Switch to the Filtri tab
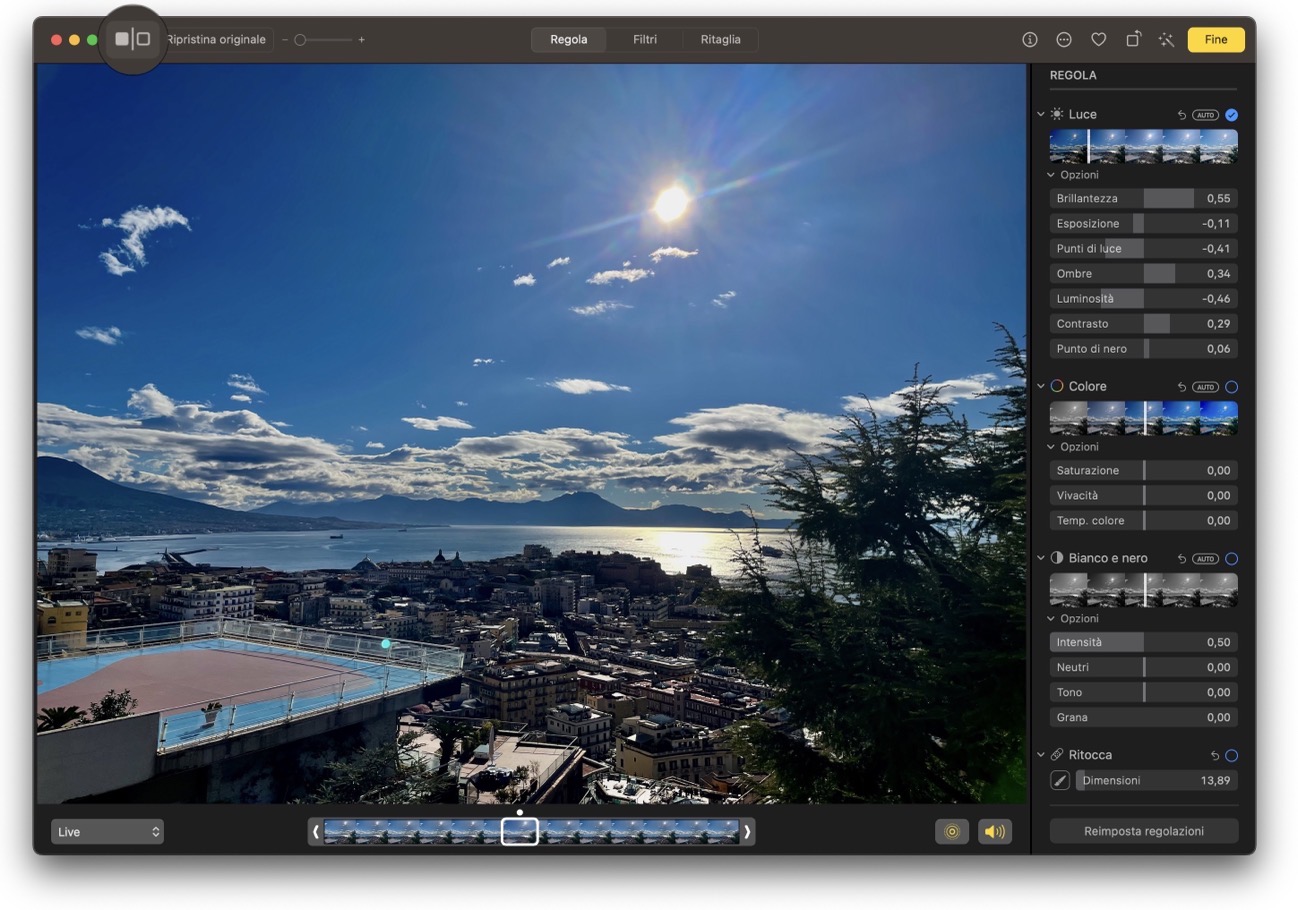Viewport: 1298px width, 910px height. (644, 39)
